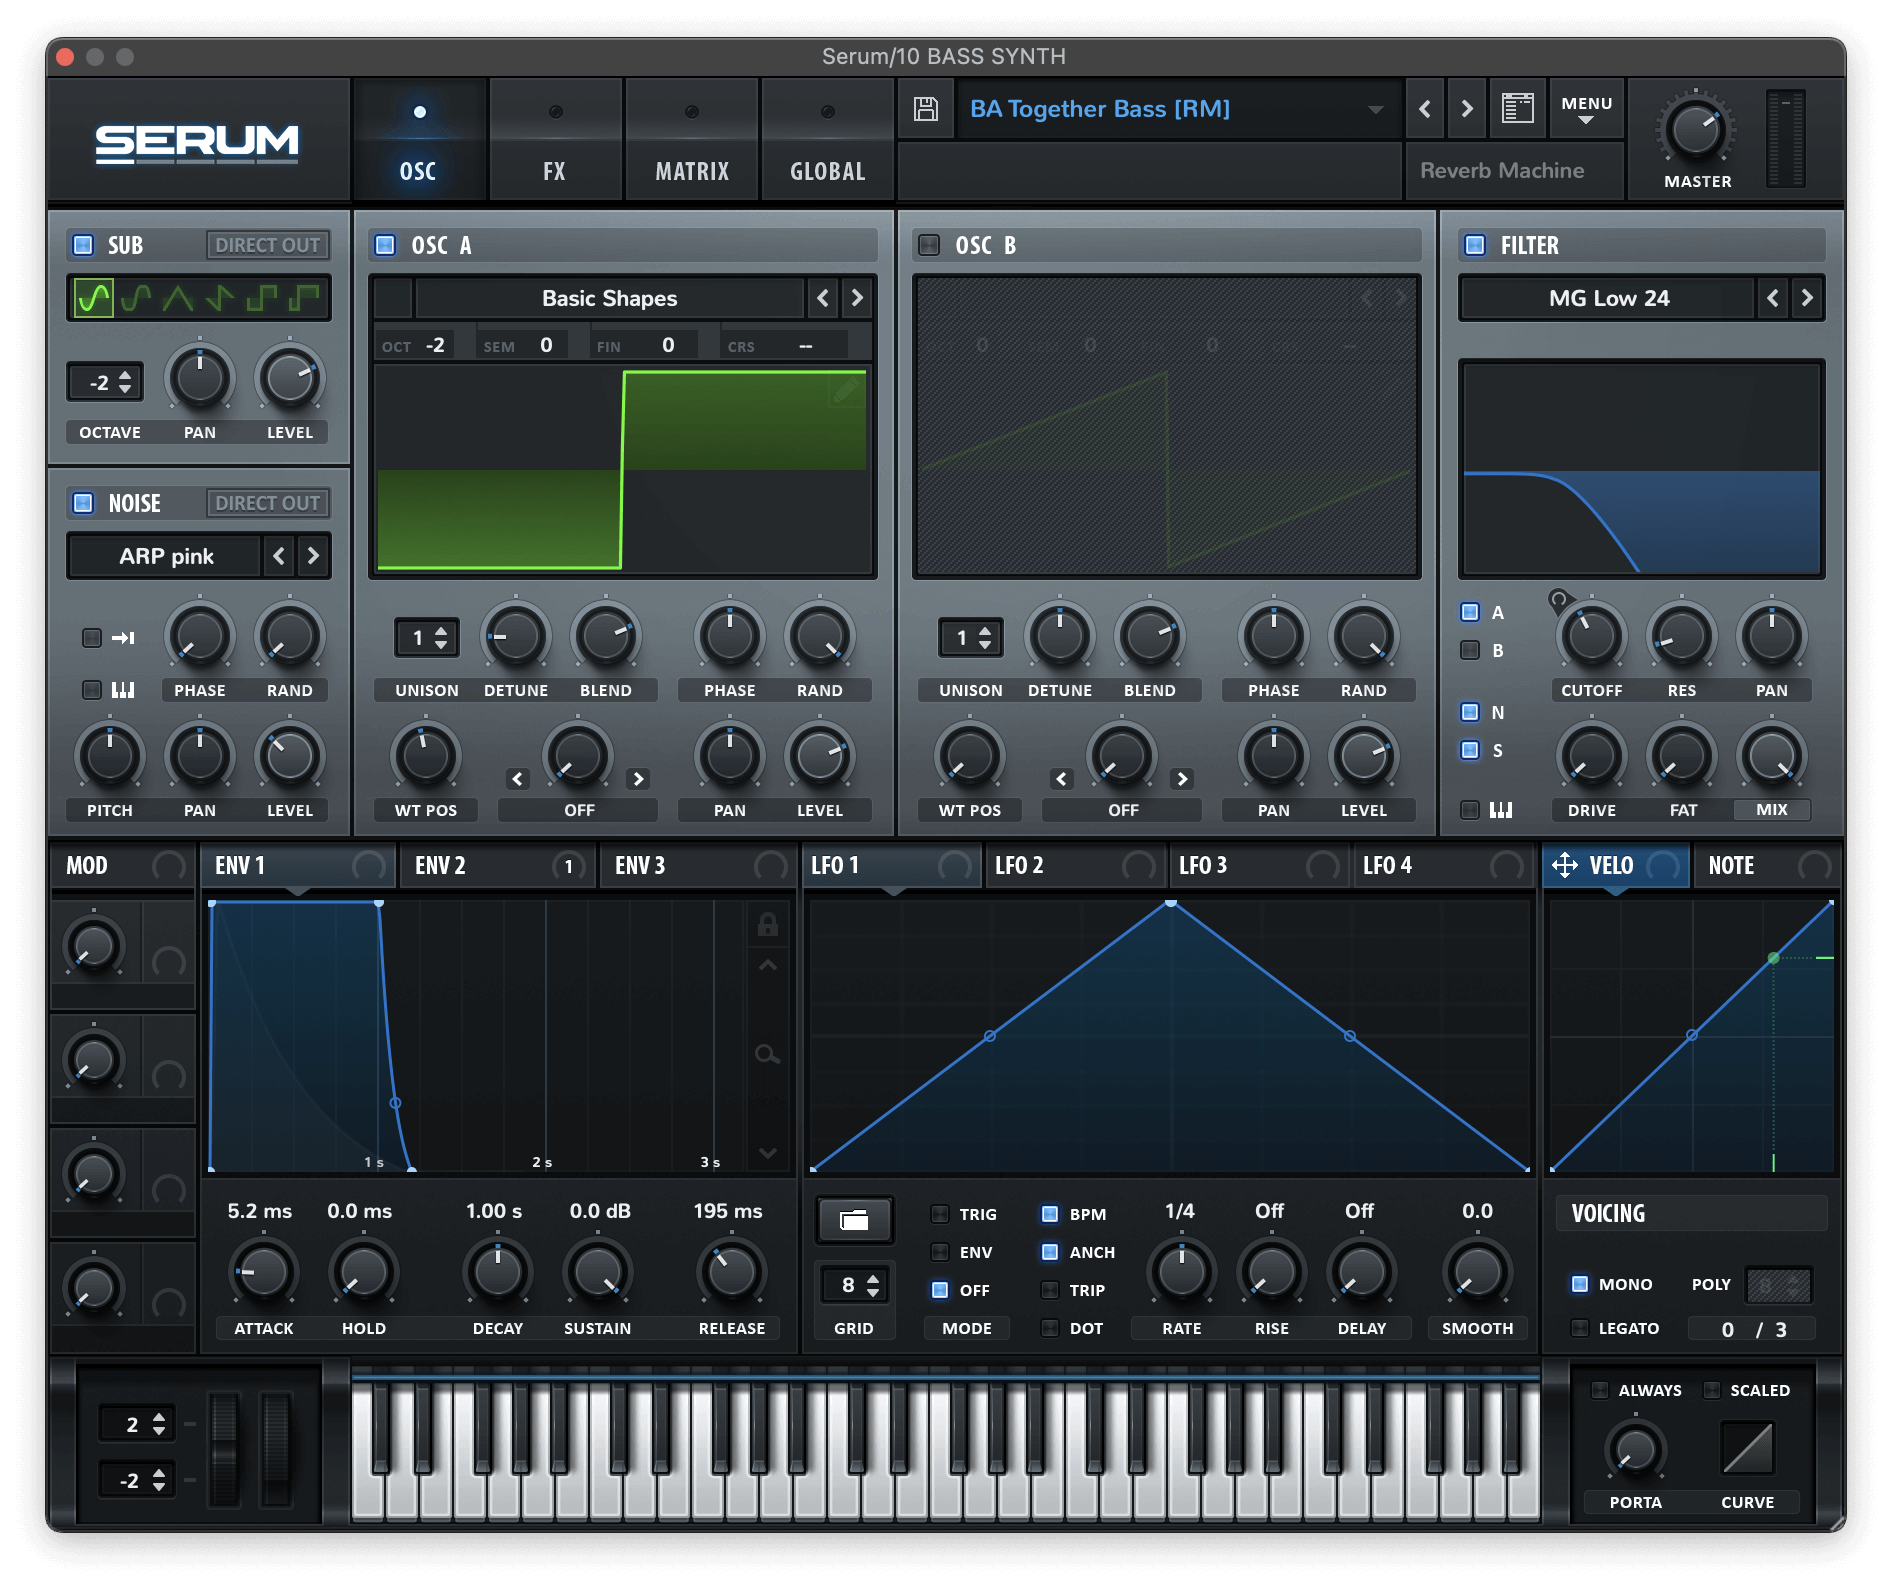The image size is (1892, 1586).
Task: Expand the preset name dropdown arrow
Action: tap(1376, 109)
